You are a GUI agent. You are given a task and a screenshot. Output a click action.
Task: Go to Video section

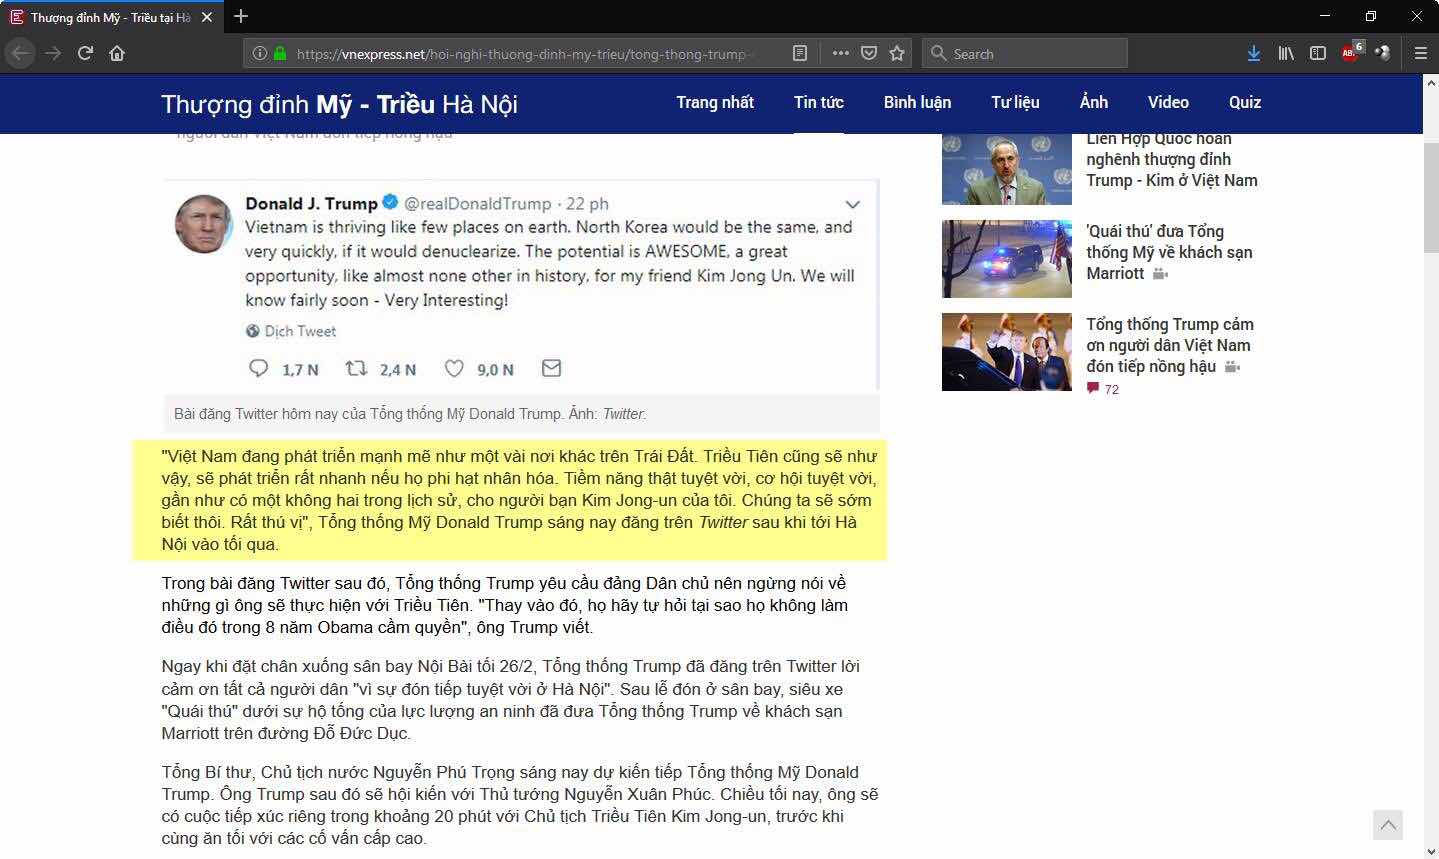pos(1168,102)
